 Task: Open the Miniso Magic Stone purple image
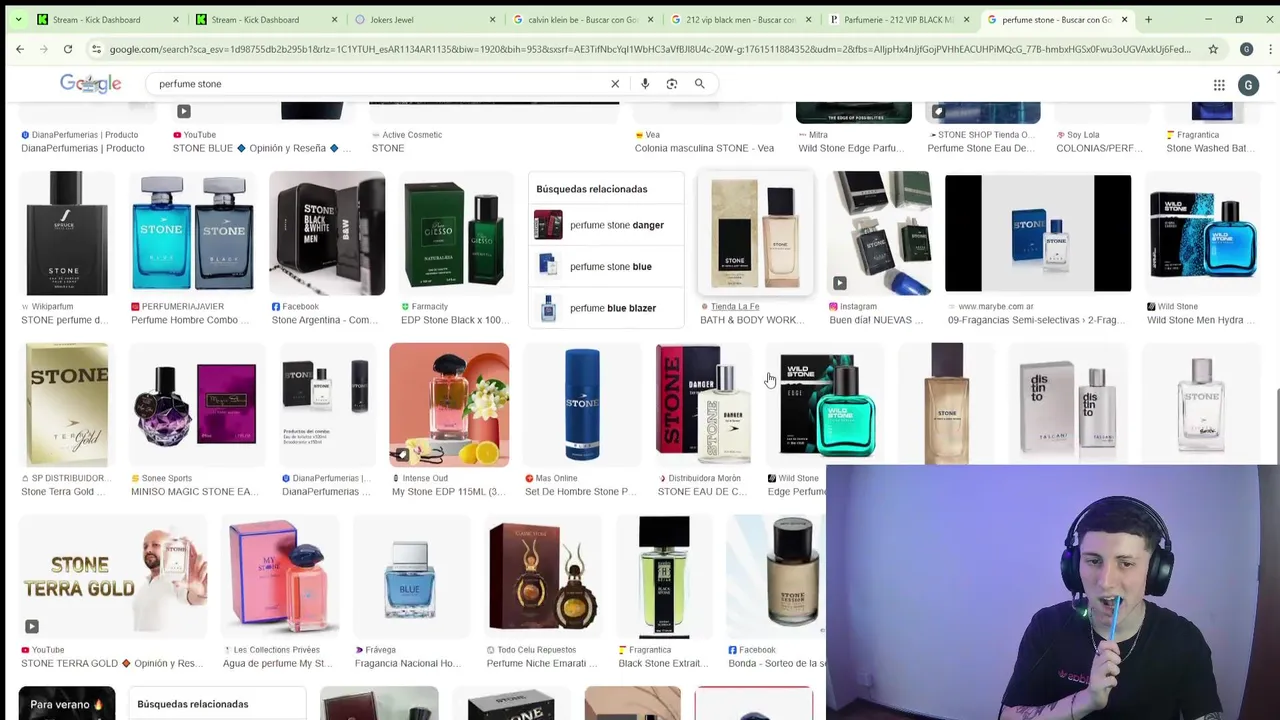[x=196, y=405]
